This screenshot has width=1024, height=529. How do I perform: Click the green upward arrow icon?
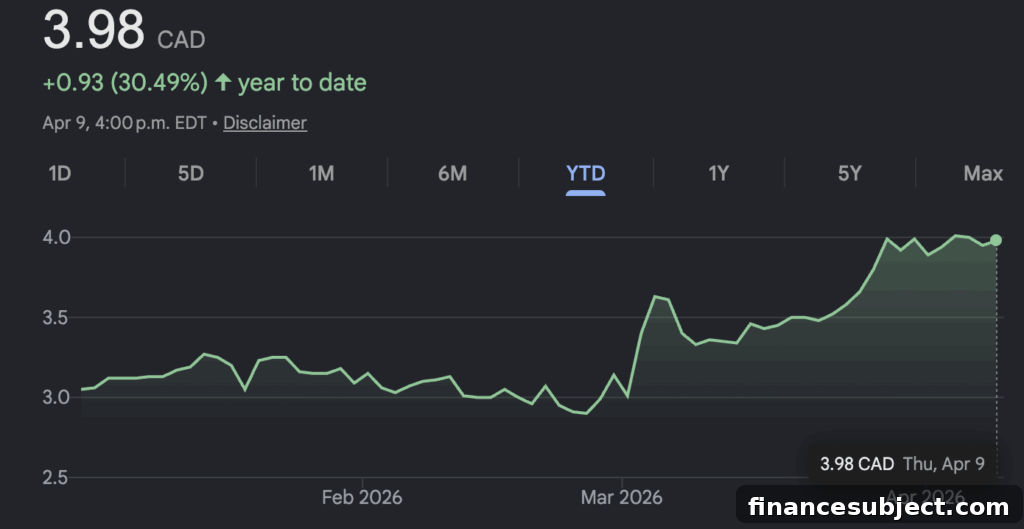tap(223, 82)
